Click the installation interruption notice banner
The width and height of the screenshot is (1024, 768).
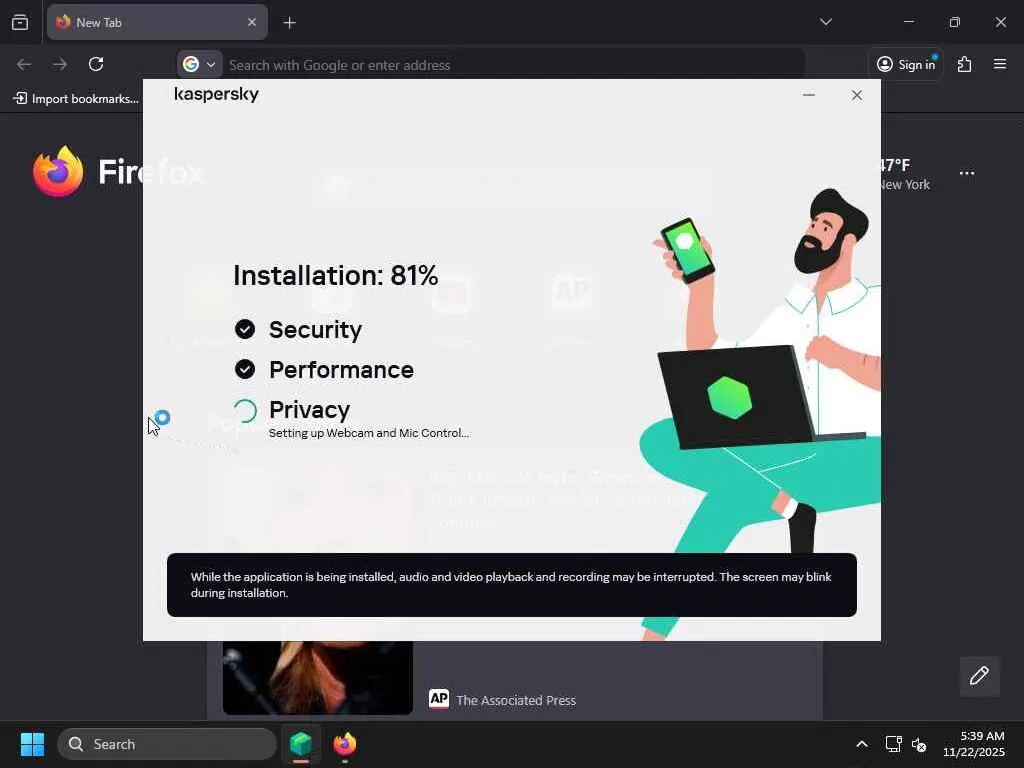pyautogui.click(x=511, y=584)
